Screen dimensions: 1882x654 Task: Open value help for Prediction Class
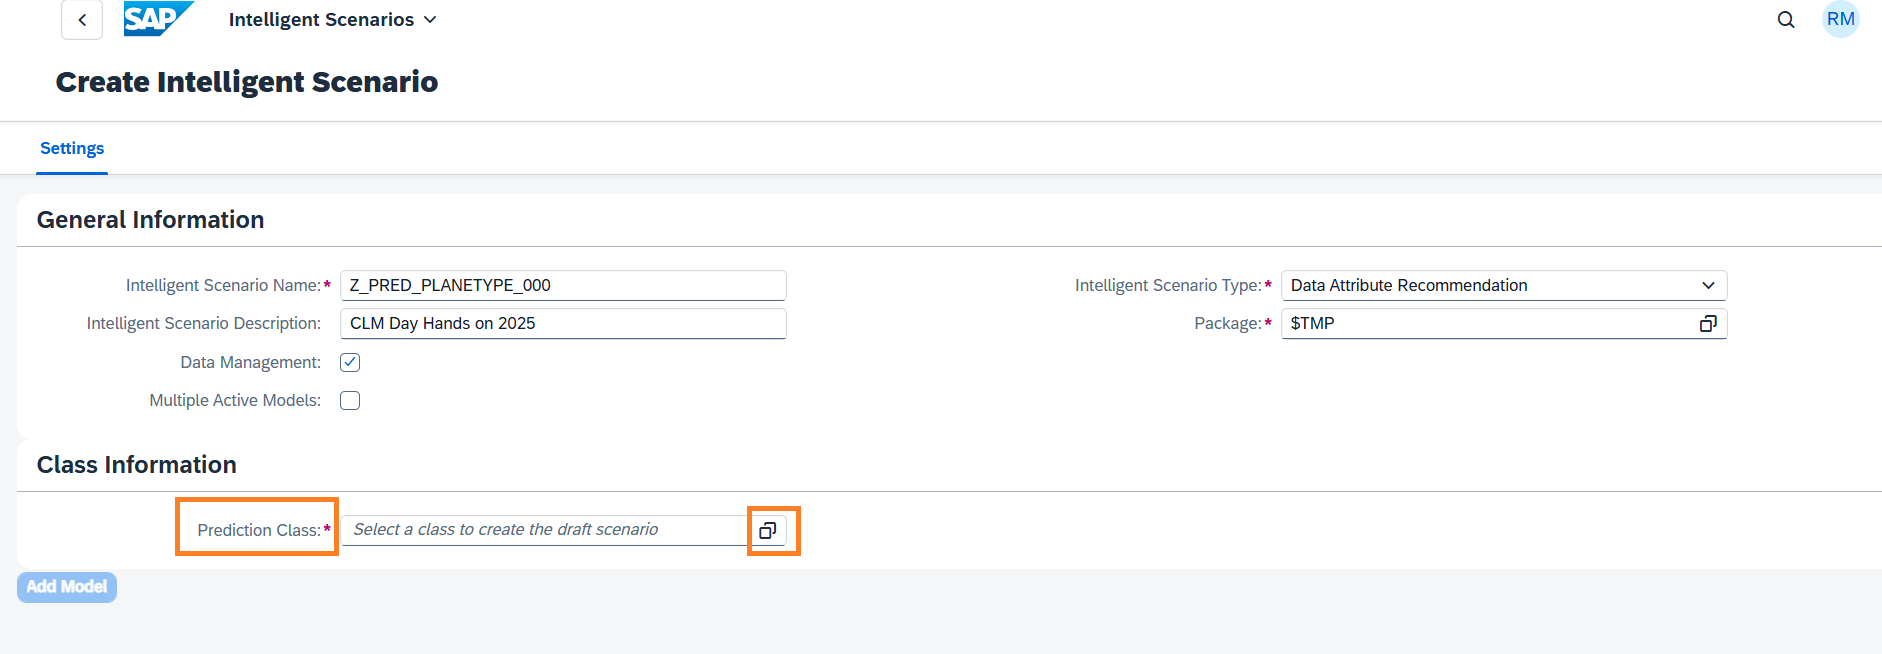(768, 531)
